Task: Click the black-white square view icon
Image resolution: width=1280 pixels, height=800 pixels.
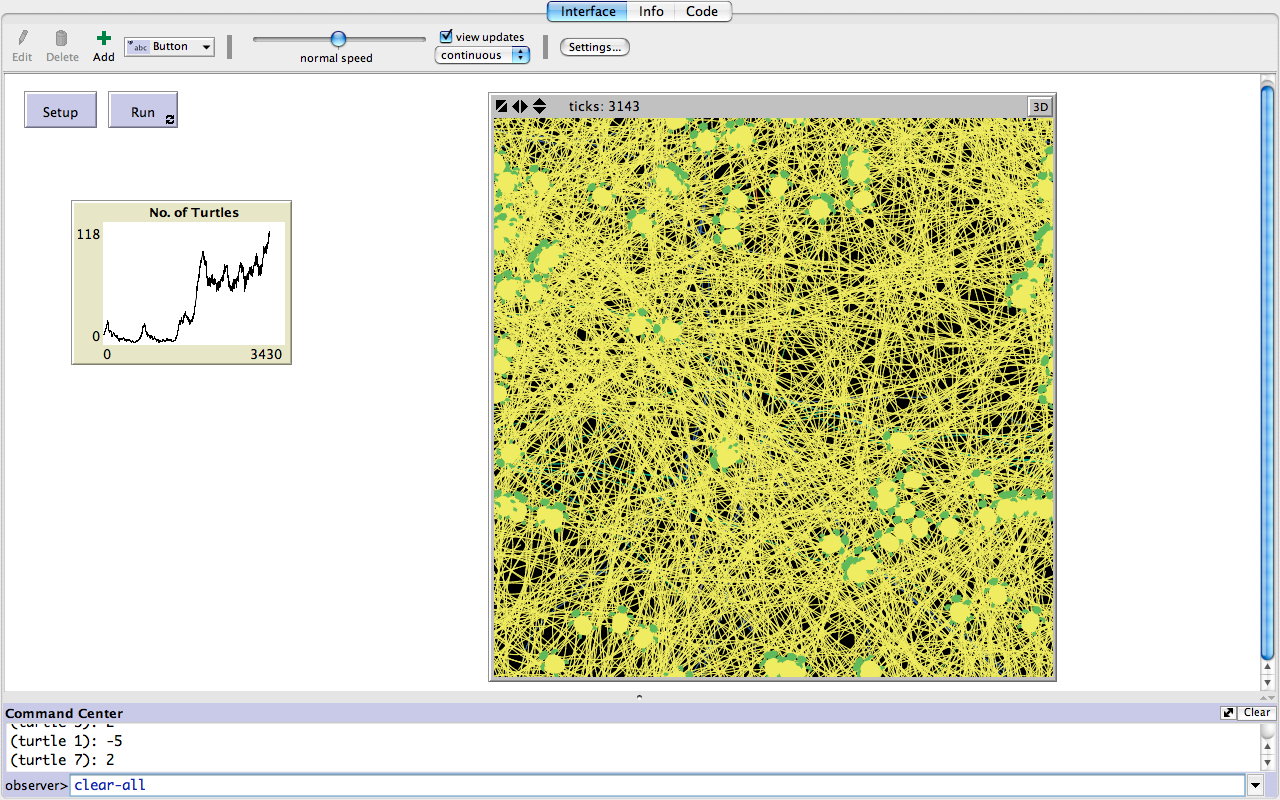Action: coord(502,106)
